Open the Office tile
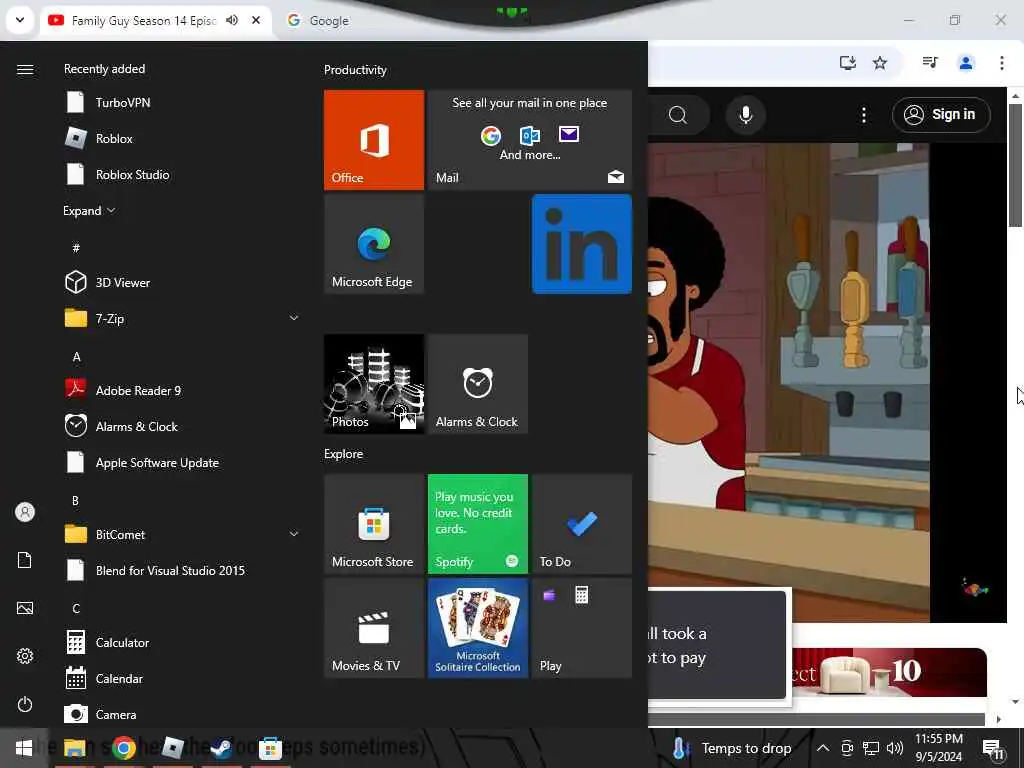 click(374, 140)
